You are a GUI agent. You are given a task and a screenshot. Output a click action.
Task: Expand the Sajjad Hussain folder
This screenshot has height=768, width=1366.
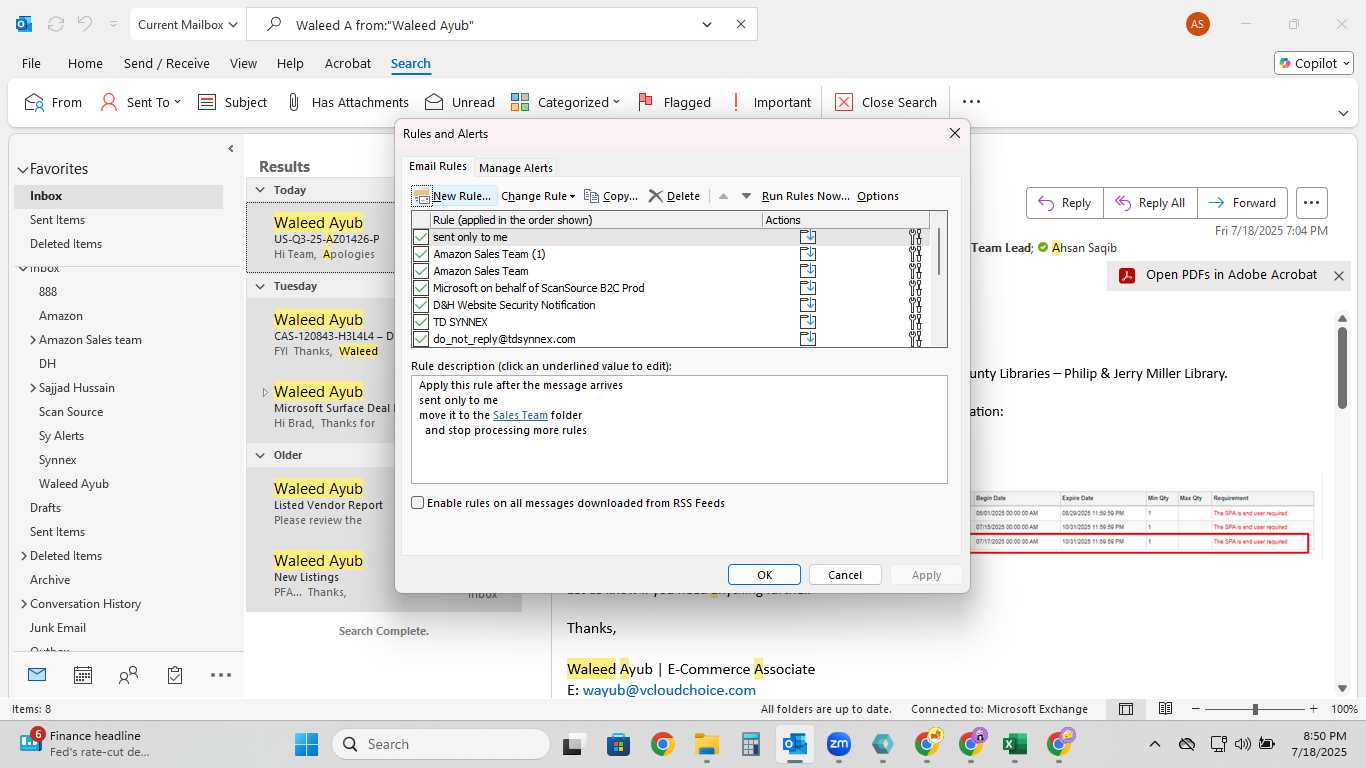33,388
